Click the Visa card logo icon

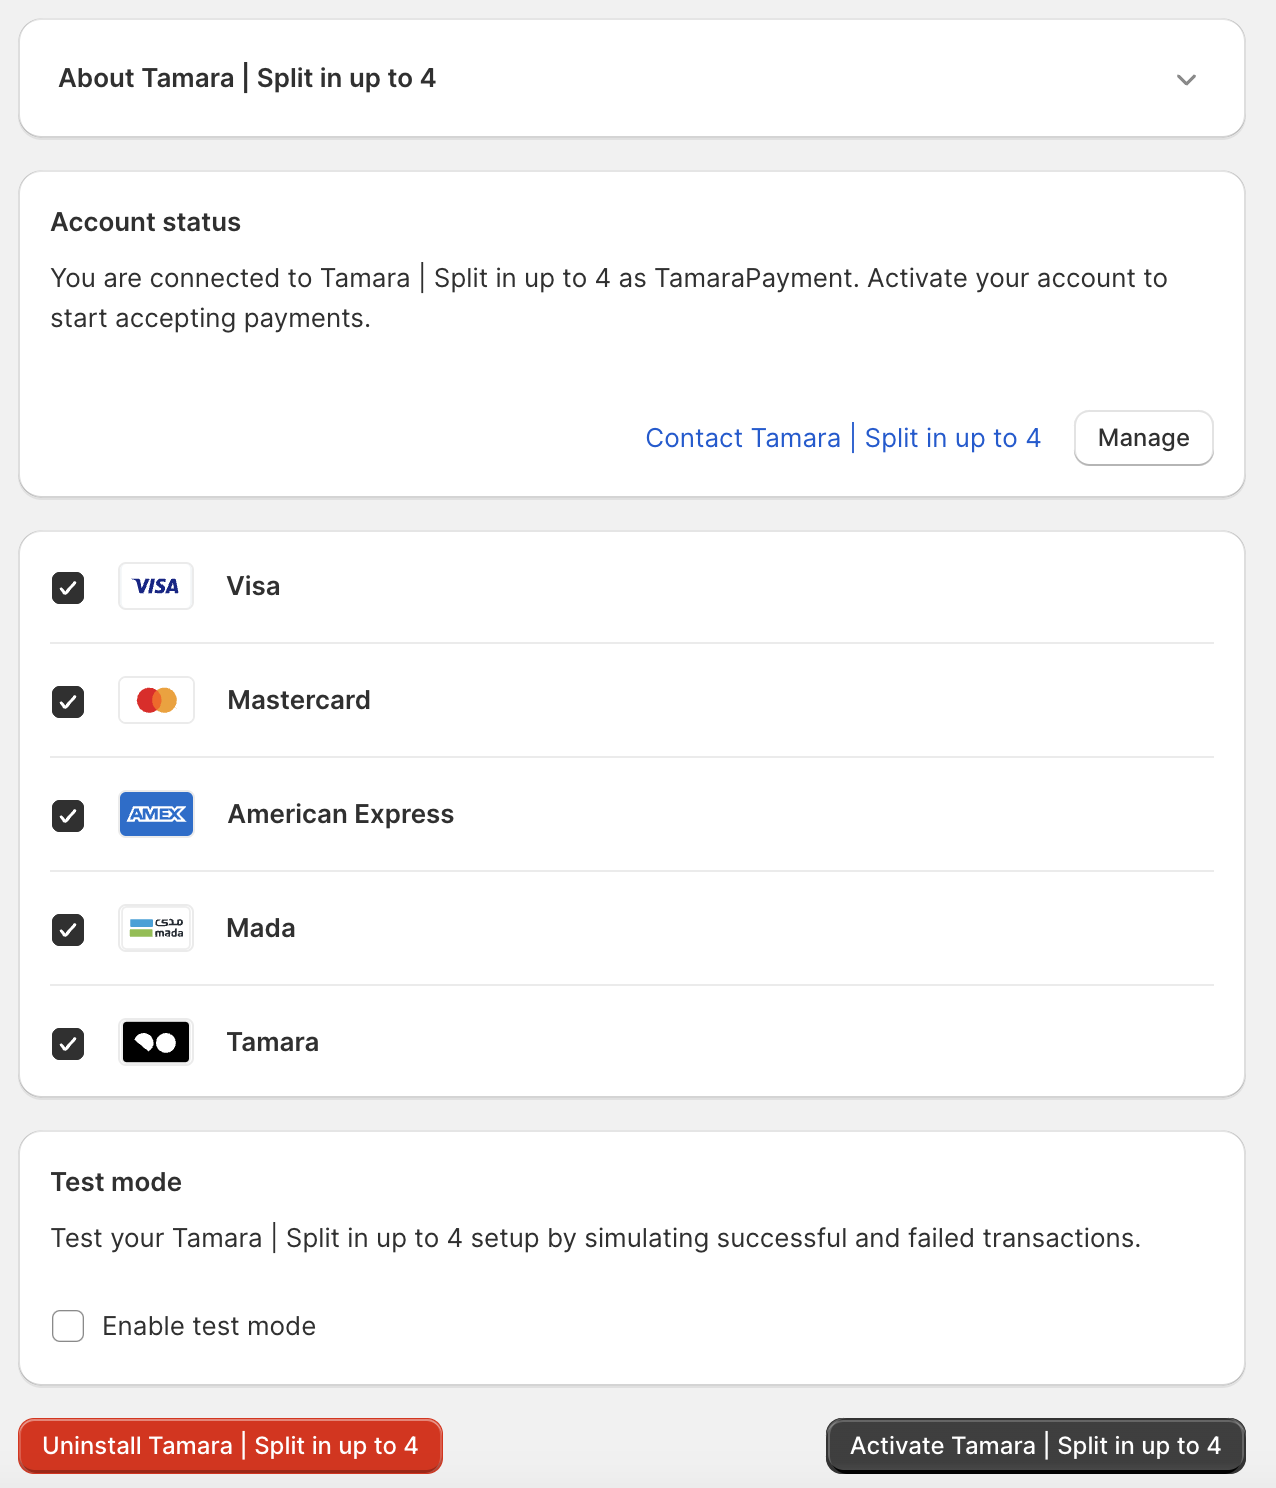point(156,586)
